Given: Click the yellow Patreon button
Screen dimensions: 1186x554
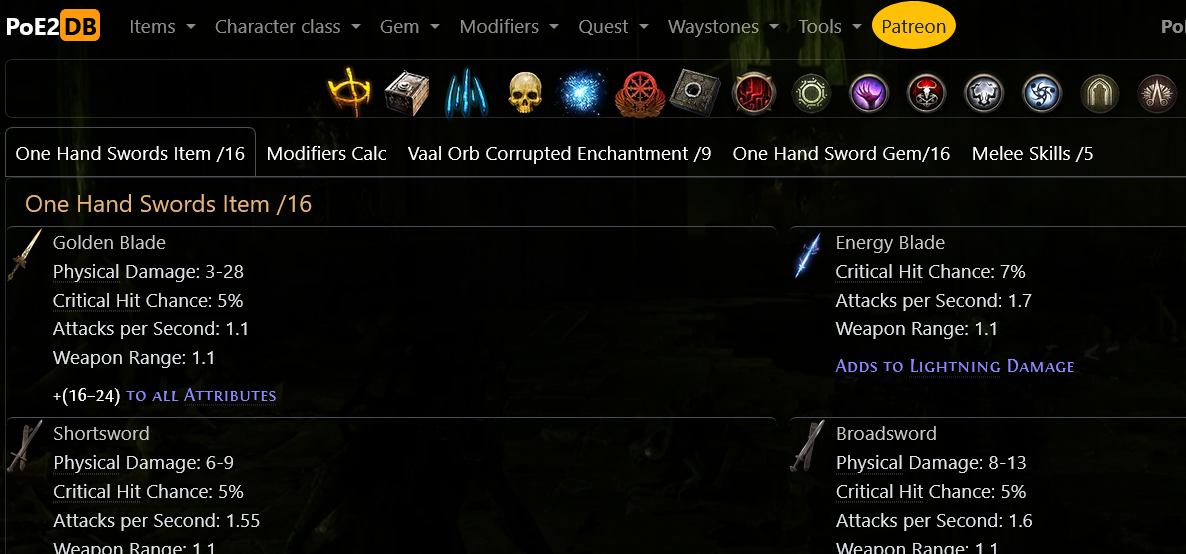Looking at the screenshot, I should 914,26.
